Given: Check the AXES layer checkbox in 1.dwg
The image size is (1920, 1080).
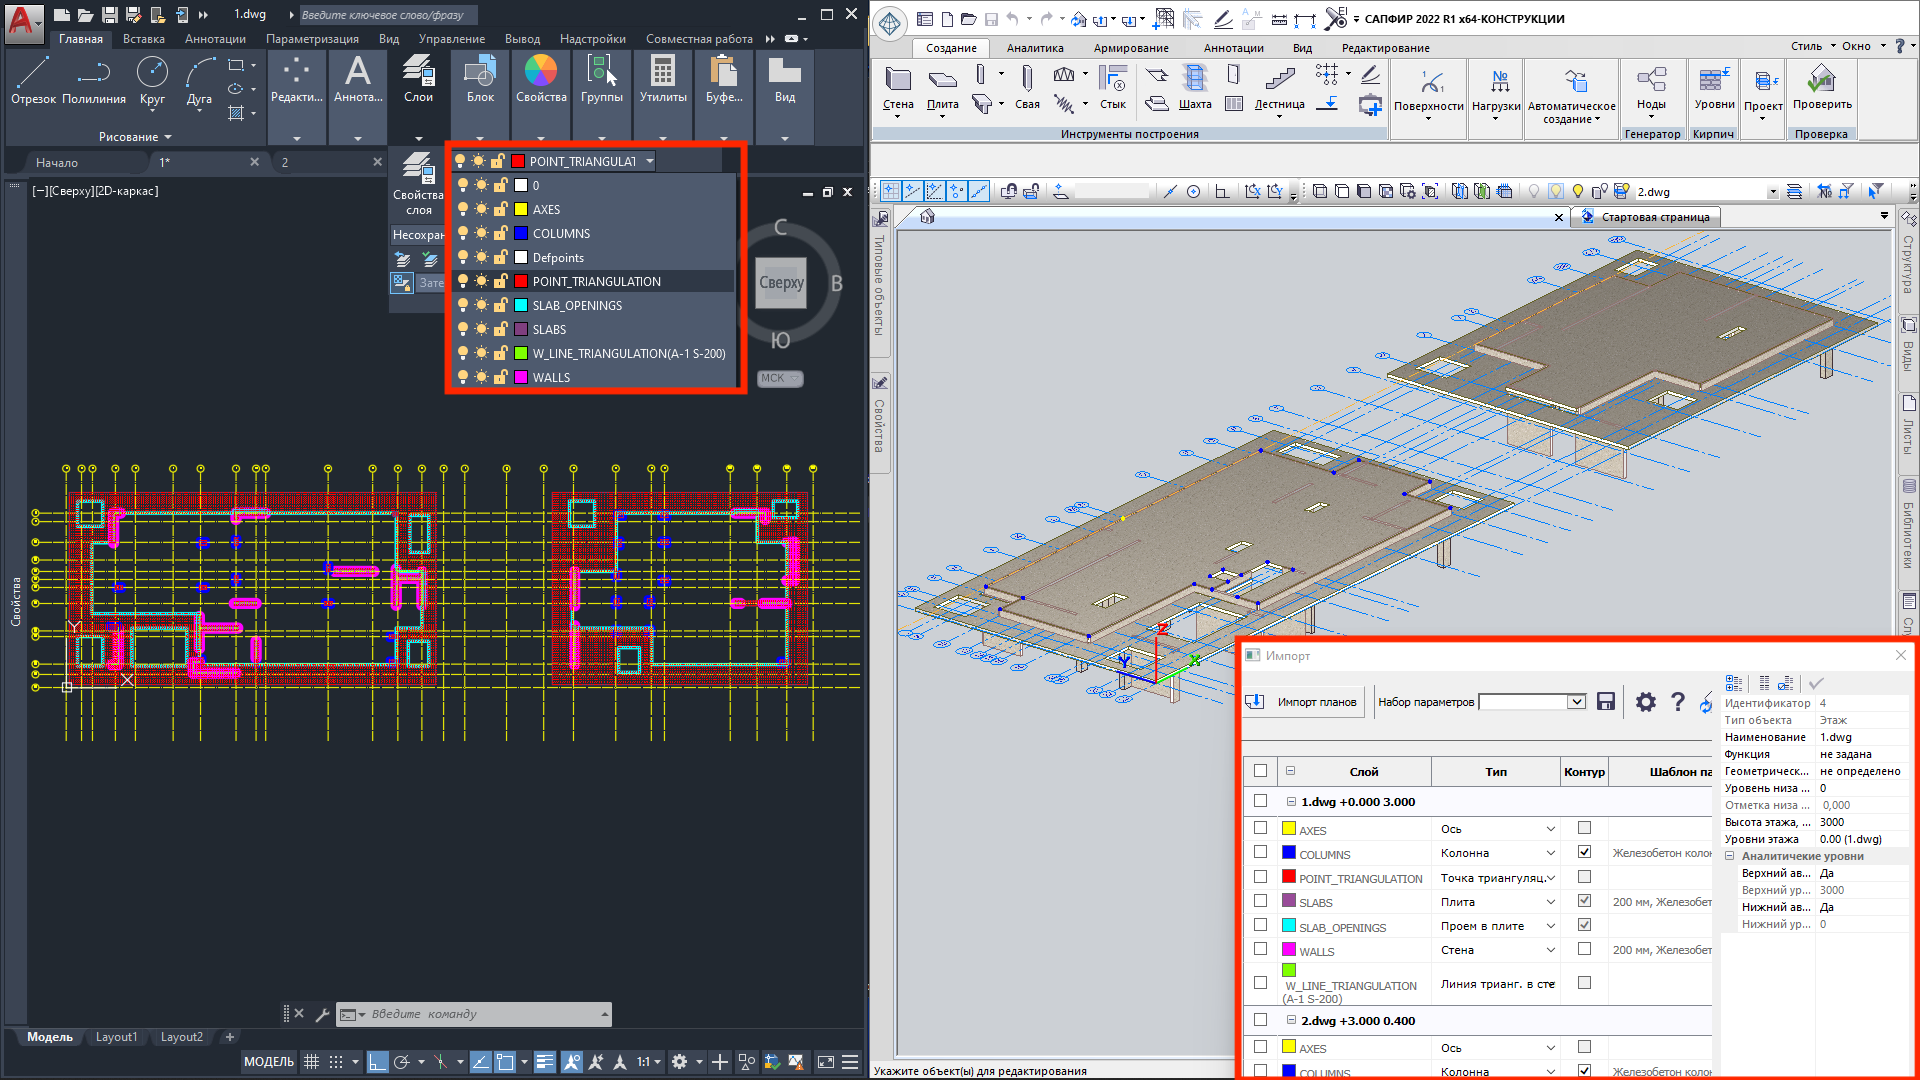Looking at the screenshot, I should point(1260,828).
